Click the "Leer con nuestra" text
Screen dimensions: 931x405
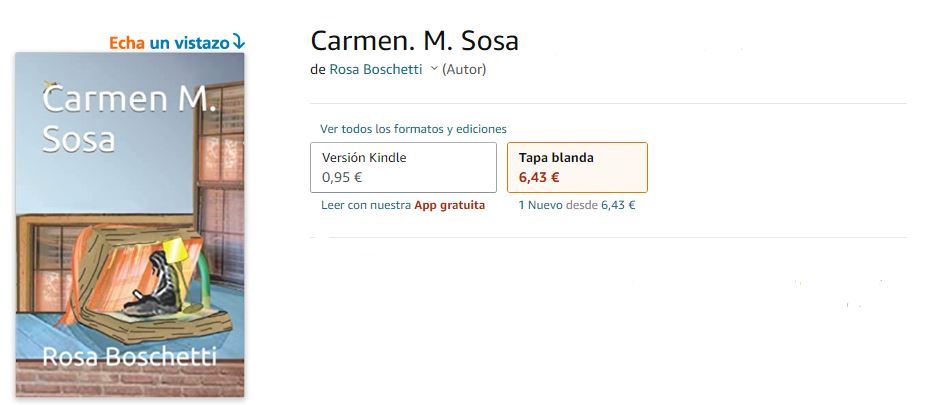pyautogui.click(x=366, y=205)
